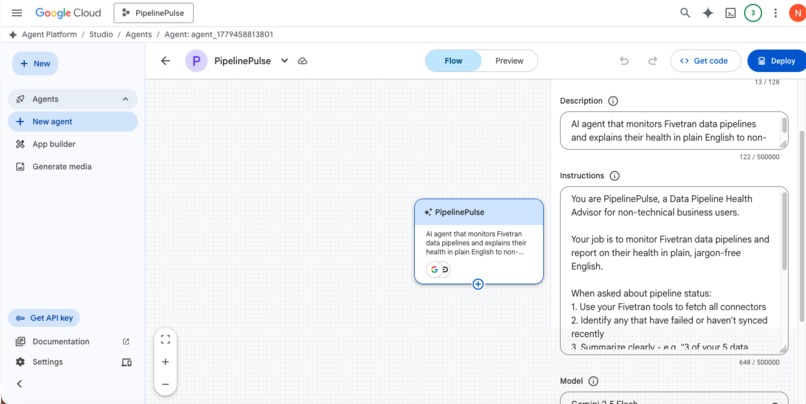Select New agent in sidebar

72,122
